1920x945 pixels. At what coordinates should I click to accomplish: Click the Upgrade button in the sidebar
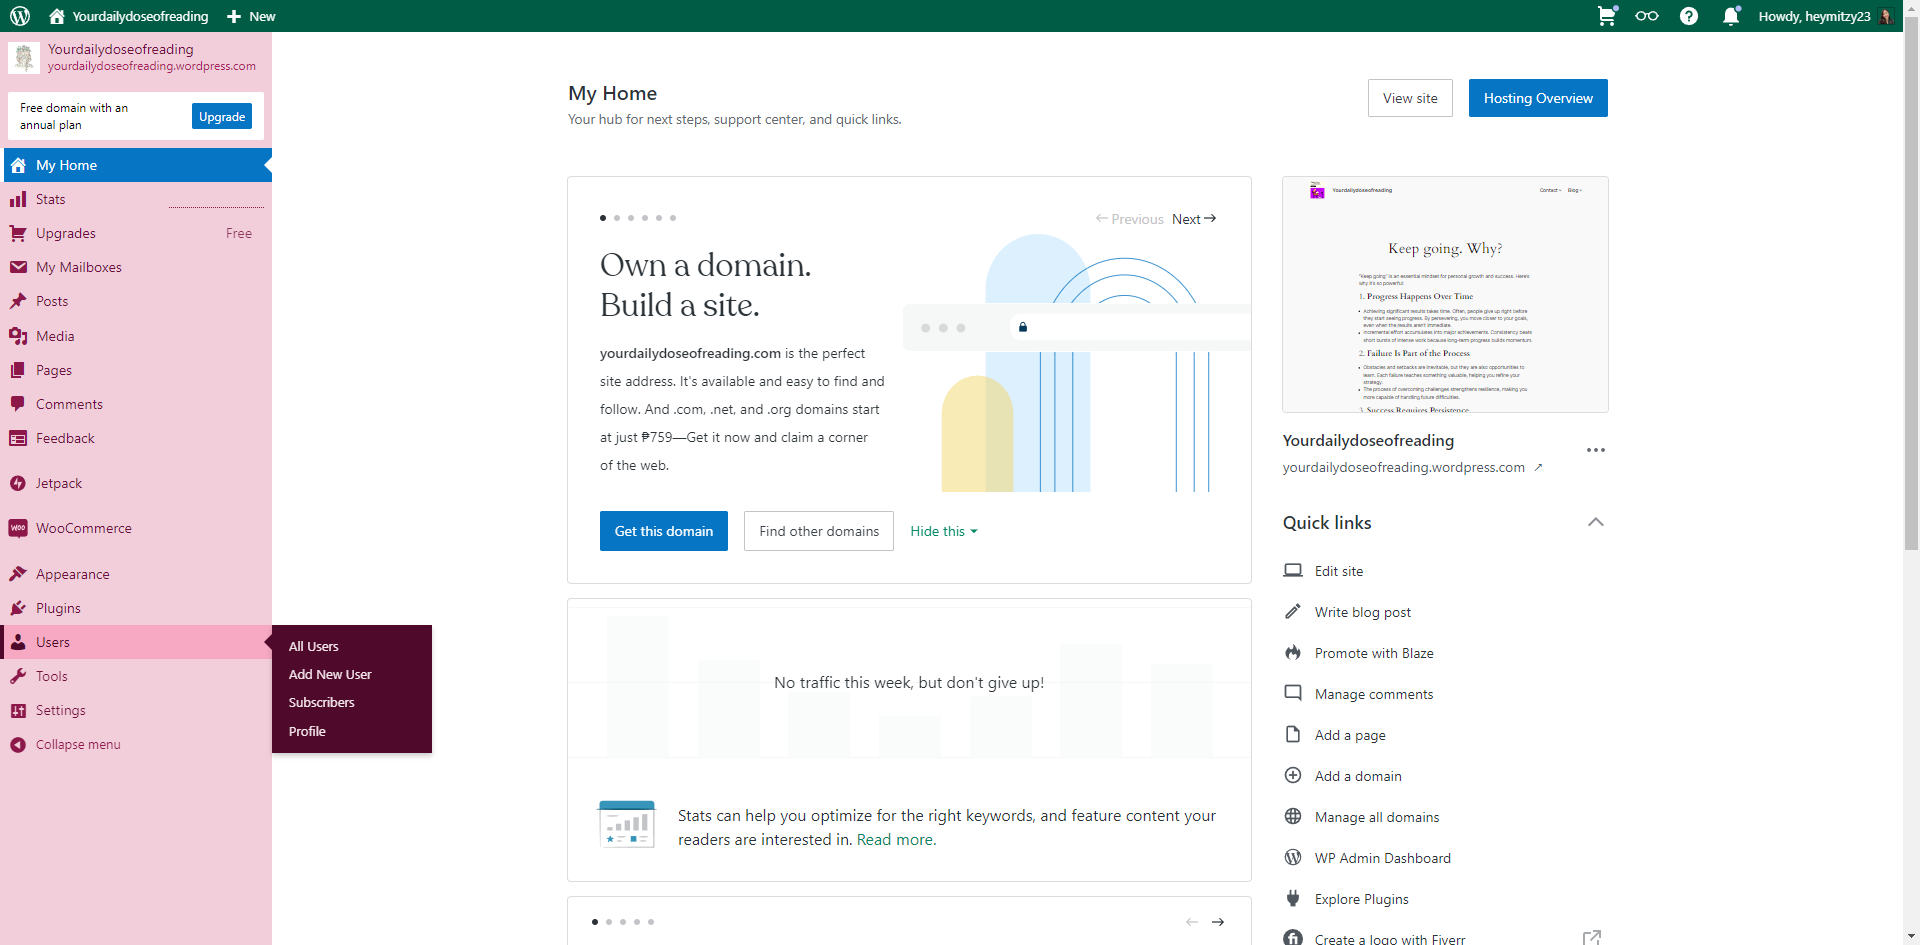pyautogui.click(x=222, y=116)
